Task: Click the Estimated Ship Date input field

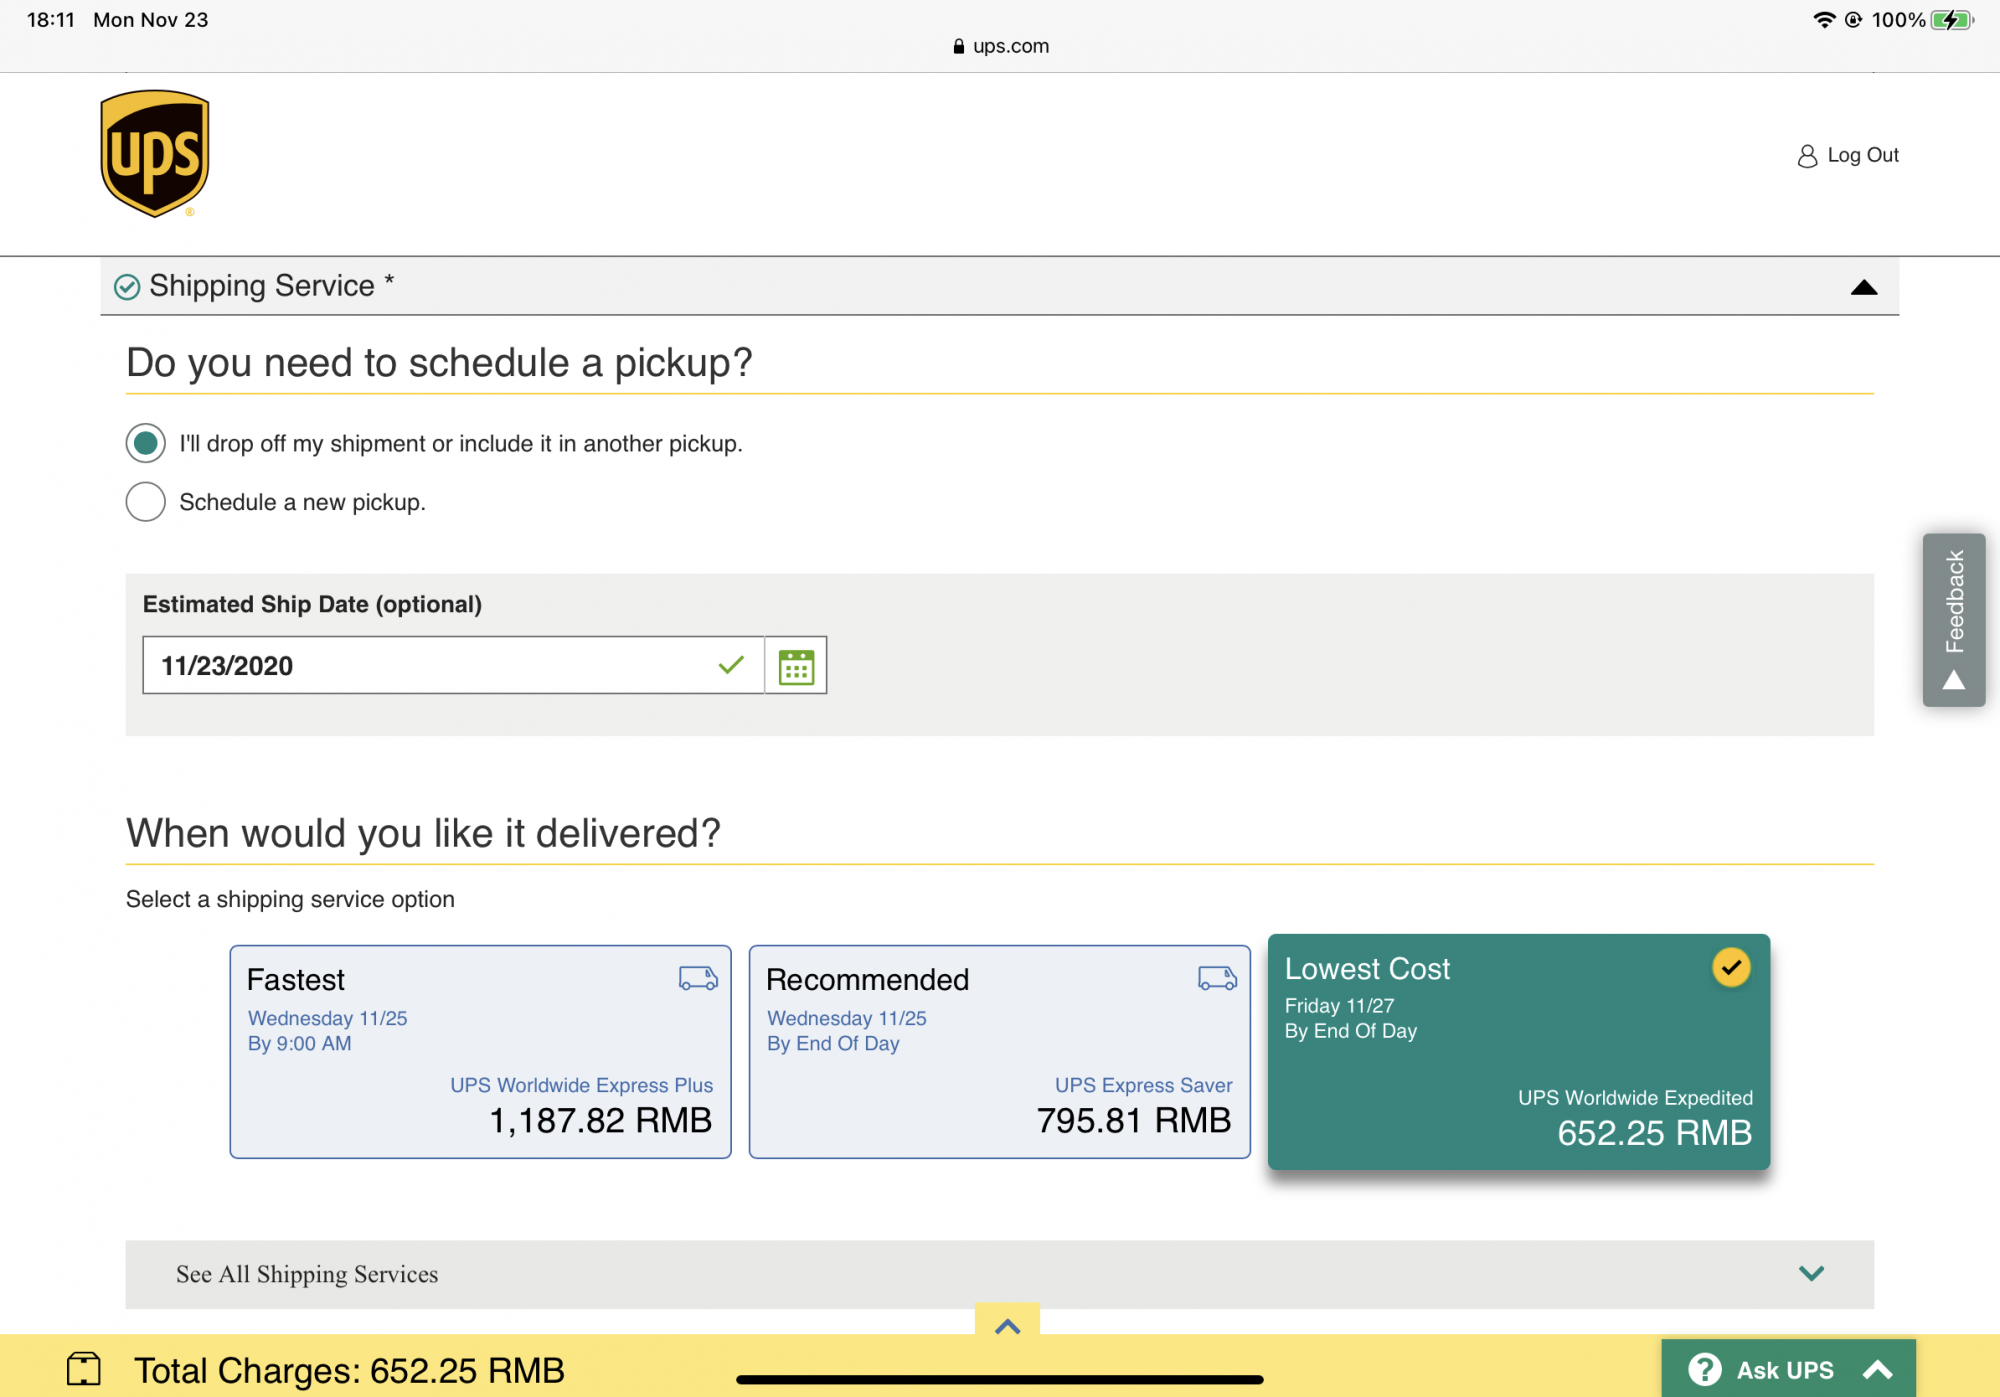Action: coord(453,665)
